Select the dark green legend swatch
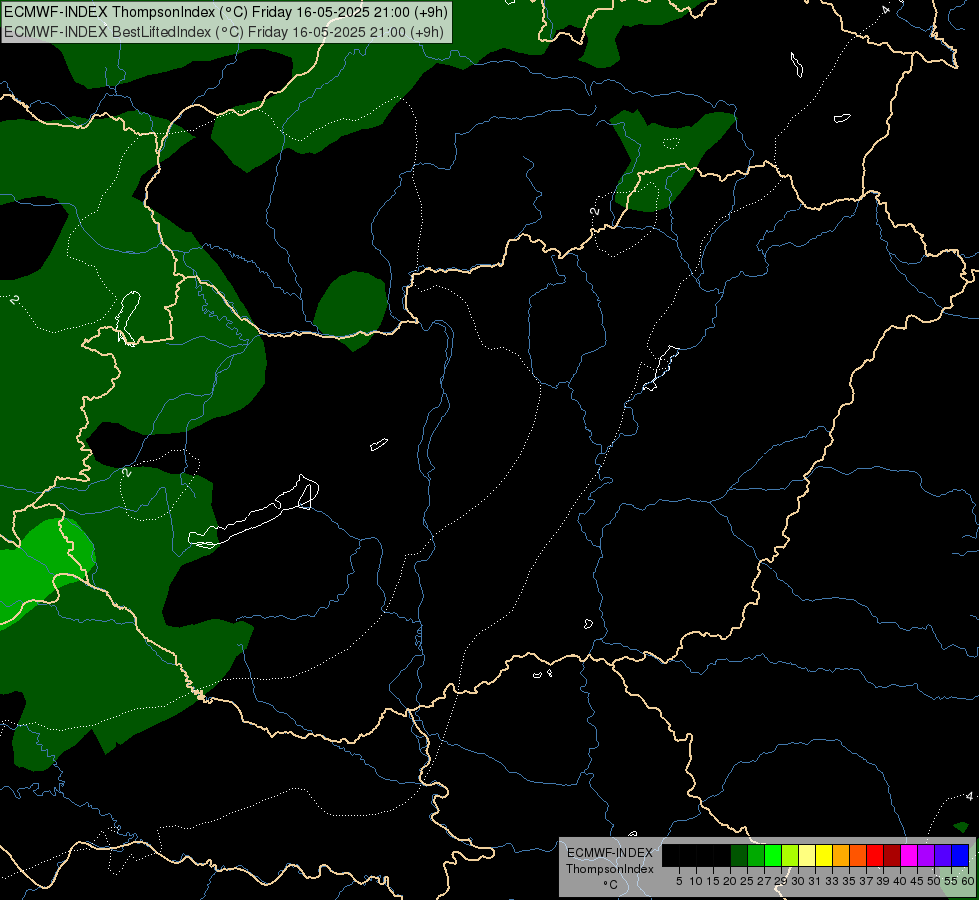 coord(739,855)
